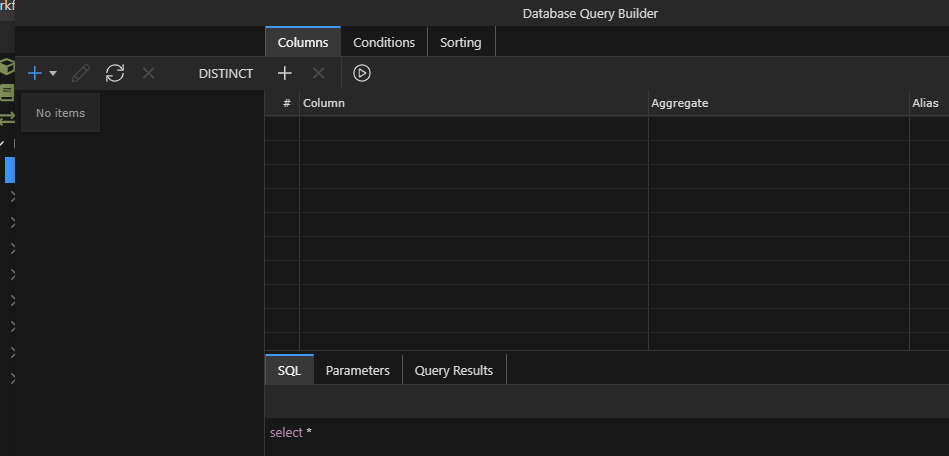This screenshot has height=456, width=949.
Task: Run the query with the play icon
Action: pyautogui.click(x=362, y=73)
